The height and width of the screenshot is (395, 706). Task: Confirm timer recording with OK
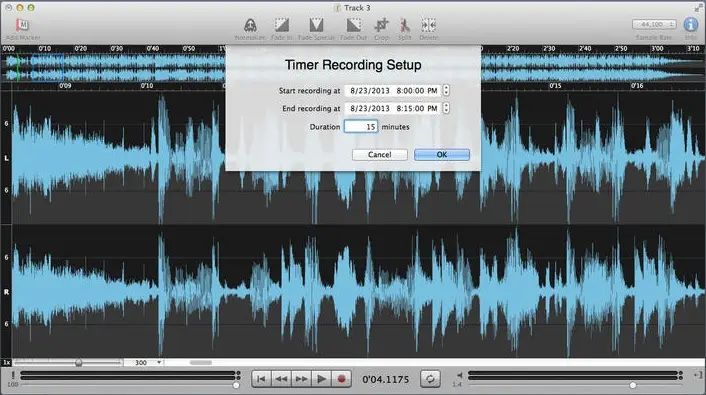pyautogui.click(x=442, y=154)
